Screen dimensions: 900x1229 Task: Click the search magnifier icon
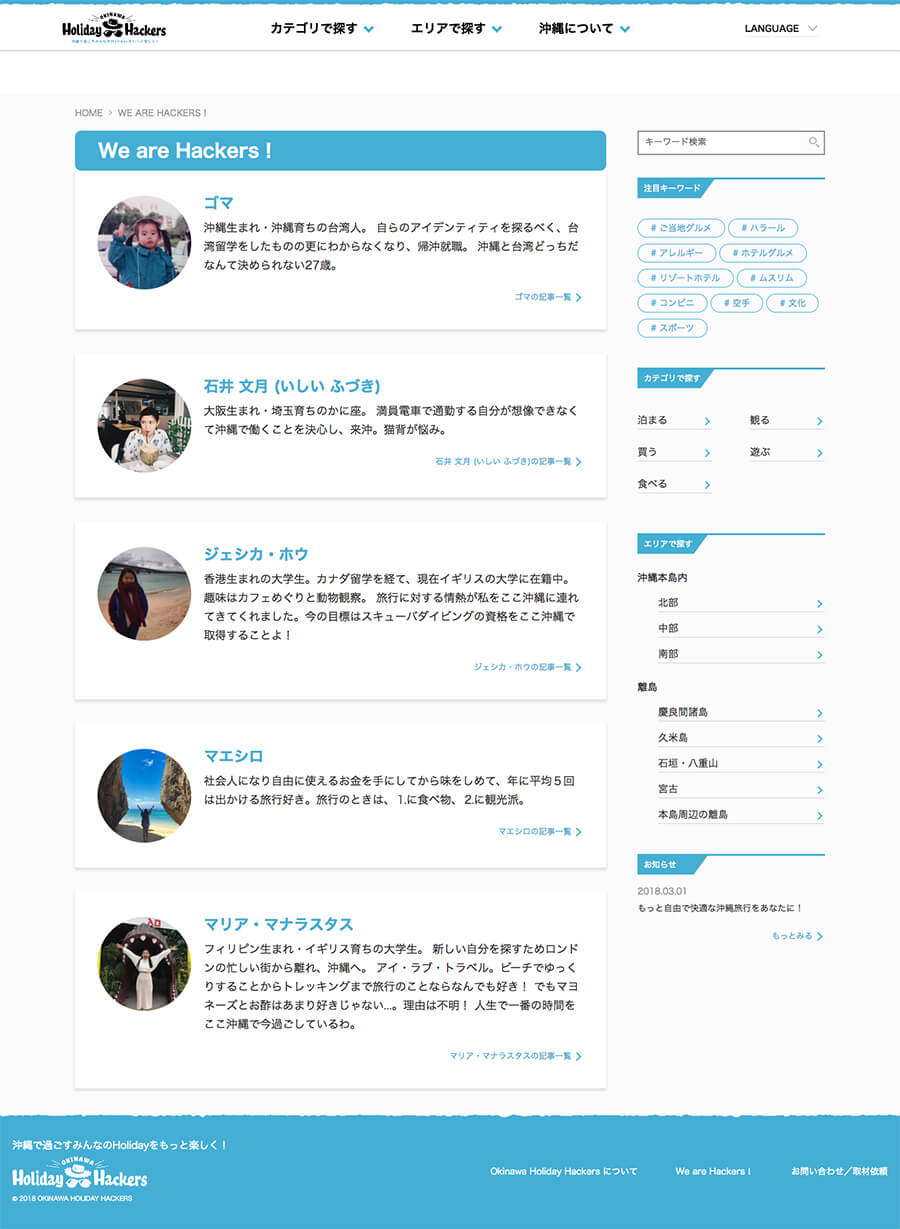(x=814, y=143)
